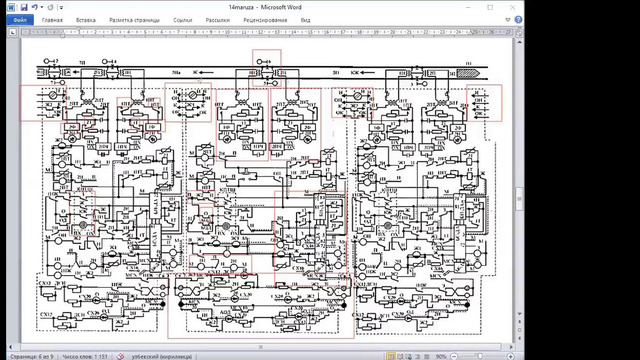Click the vertical scrollbar thumb
Image resolution: width=640 pixels, height=360 pixels.
tap(519, 198)
